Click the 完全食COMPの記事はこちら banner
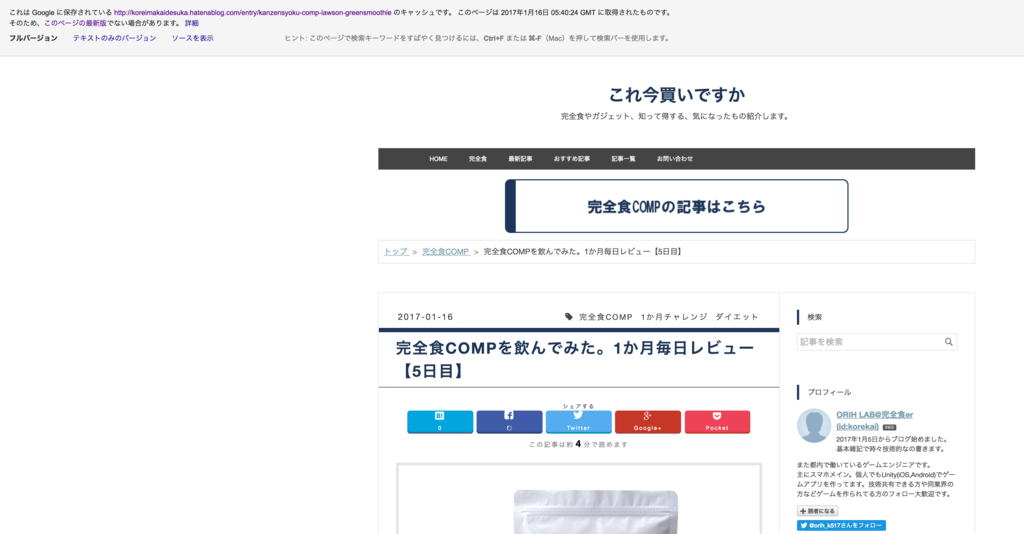 (x=677, y=206)
